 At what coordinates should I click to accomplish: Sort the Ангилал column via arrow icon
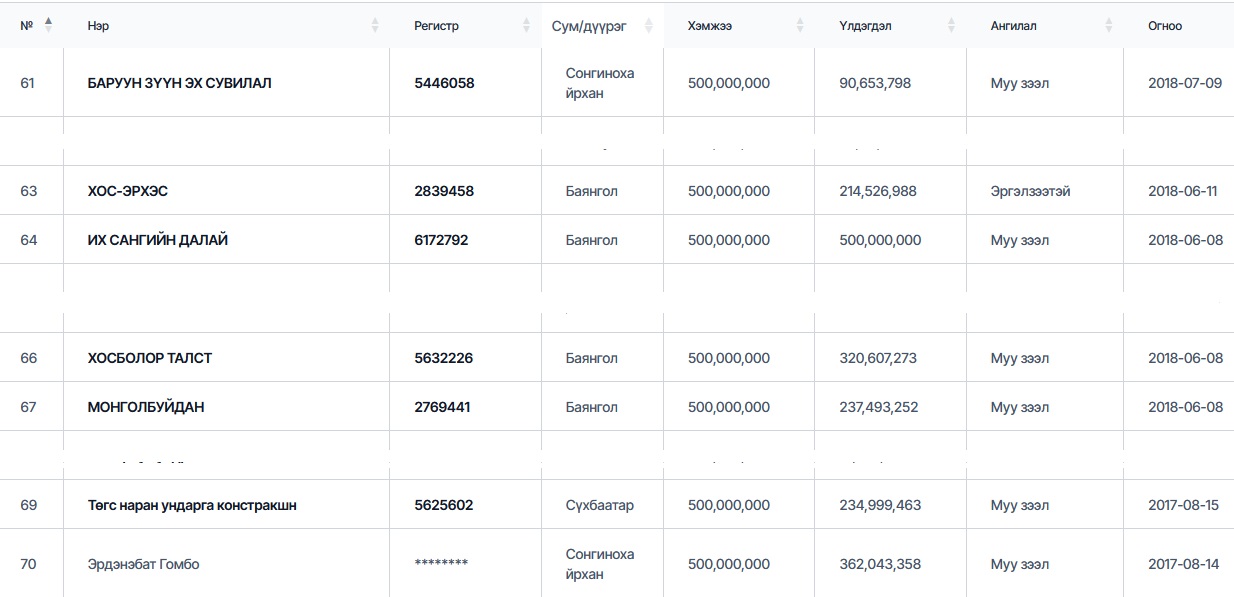pos(1108,26)
